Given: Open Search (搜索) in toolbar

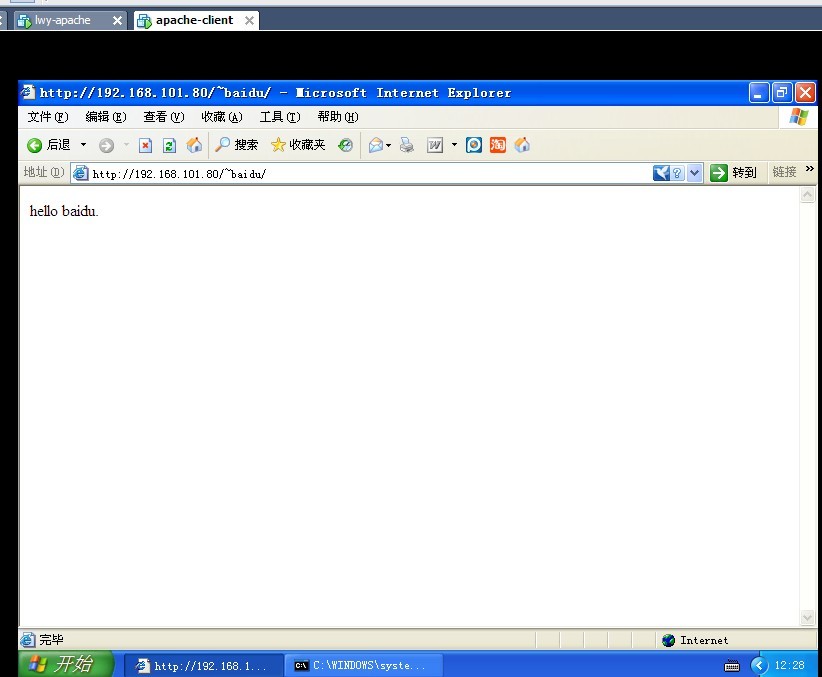Looking at the screenshot, I should point(236,145).
